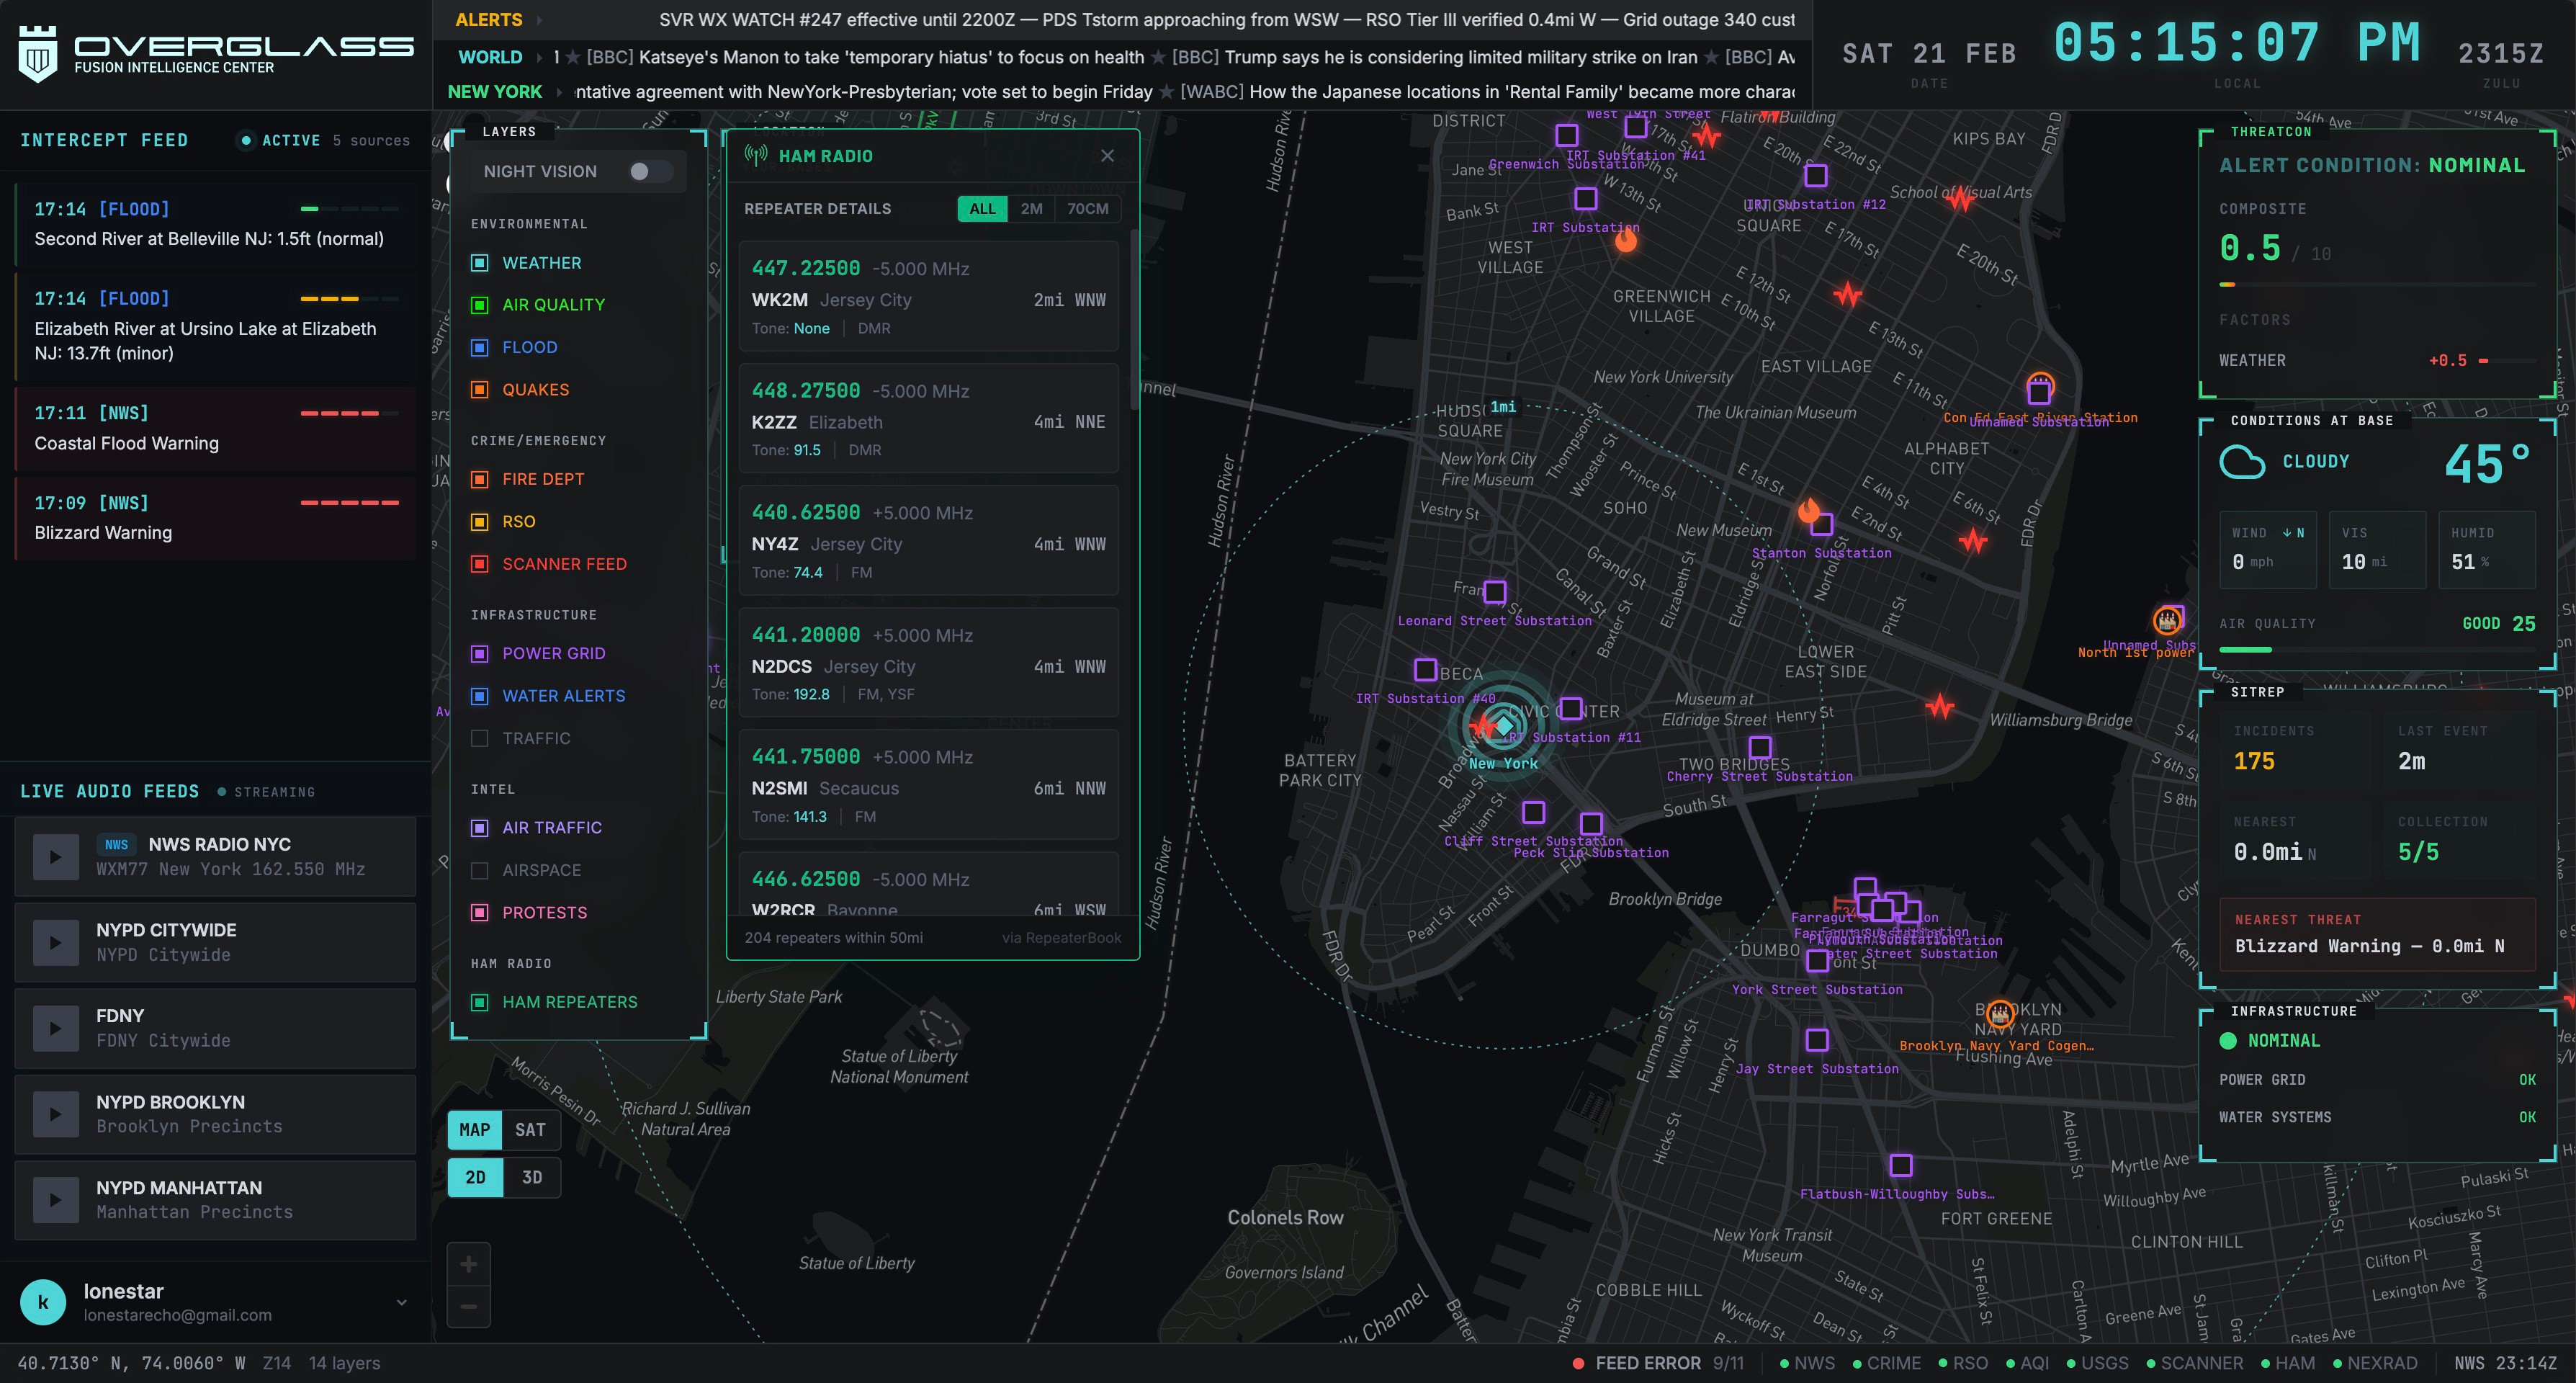Uncheck the Weather layer checkbox

click(x=480, y=263)
